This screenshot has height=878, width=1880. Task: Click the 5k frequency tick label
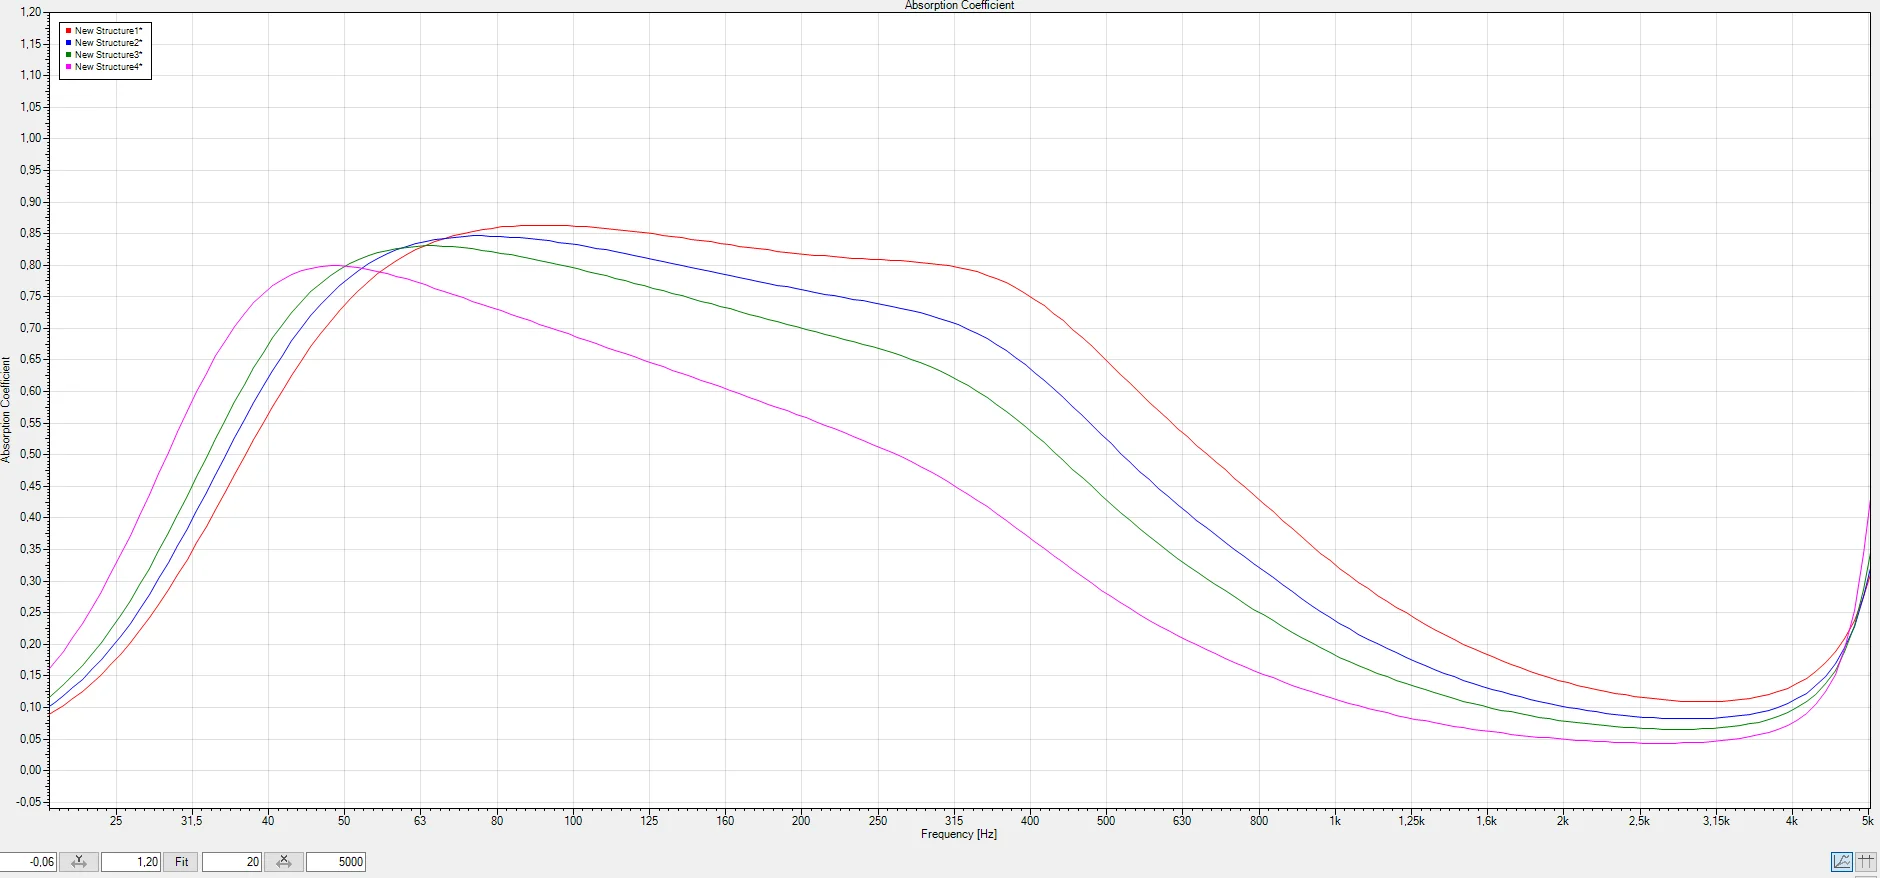(1867, 821)
